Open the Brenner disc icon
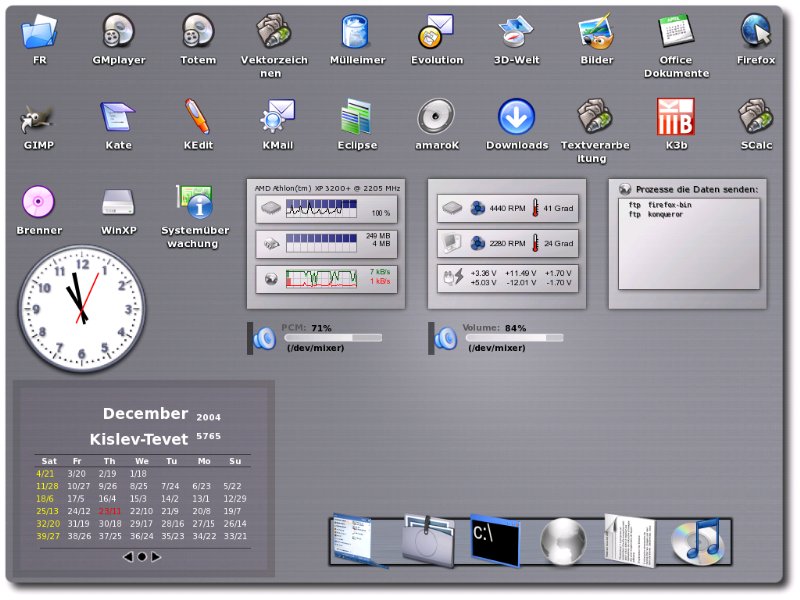800x600 pixels. 38,202
